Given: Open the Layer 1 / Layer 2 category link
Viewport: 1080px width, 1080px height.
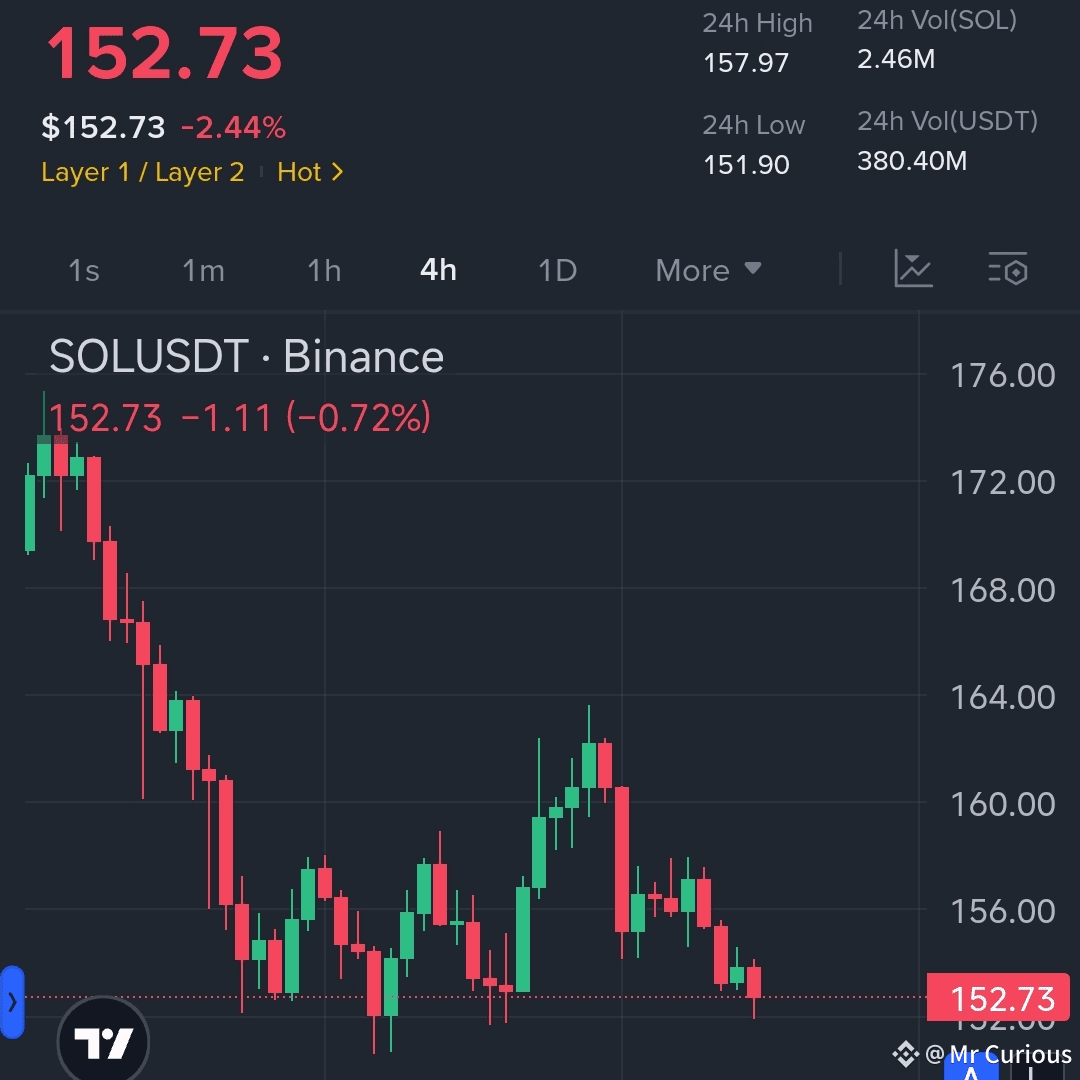Looking at the screenshot, I should point(143,172).
